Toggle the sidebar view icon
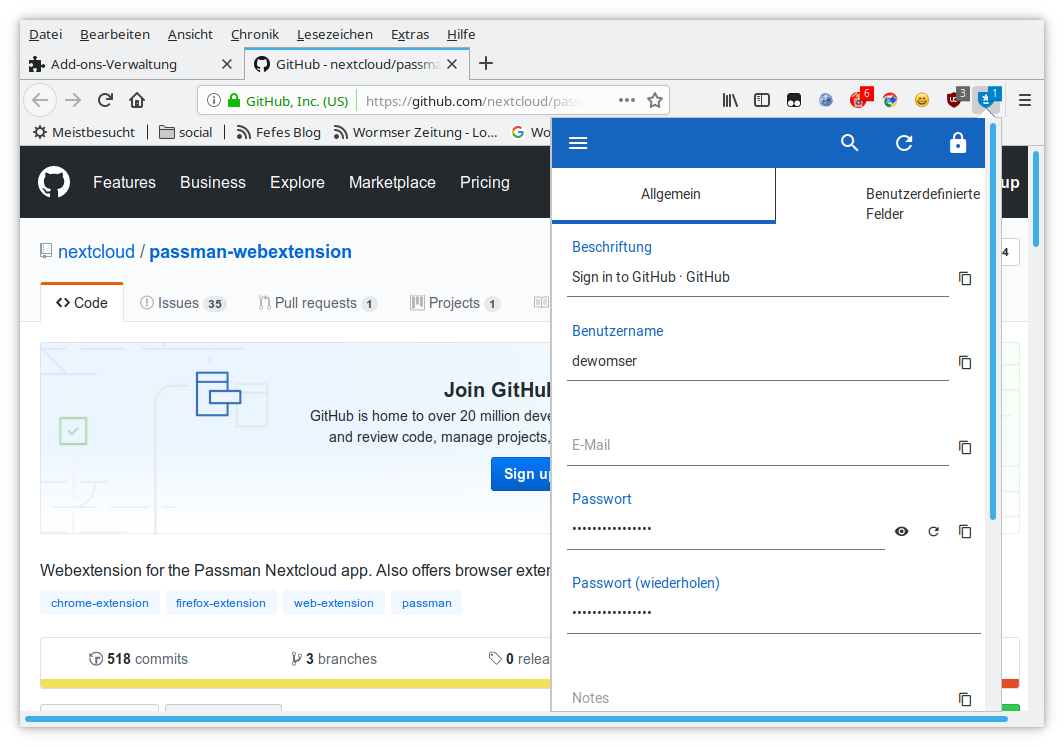Screen dimensions: 1064x747 pos(762,100)
